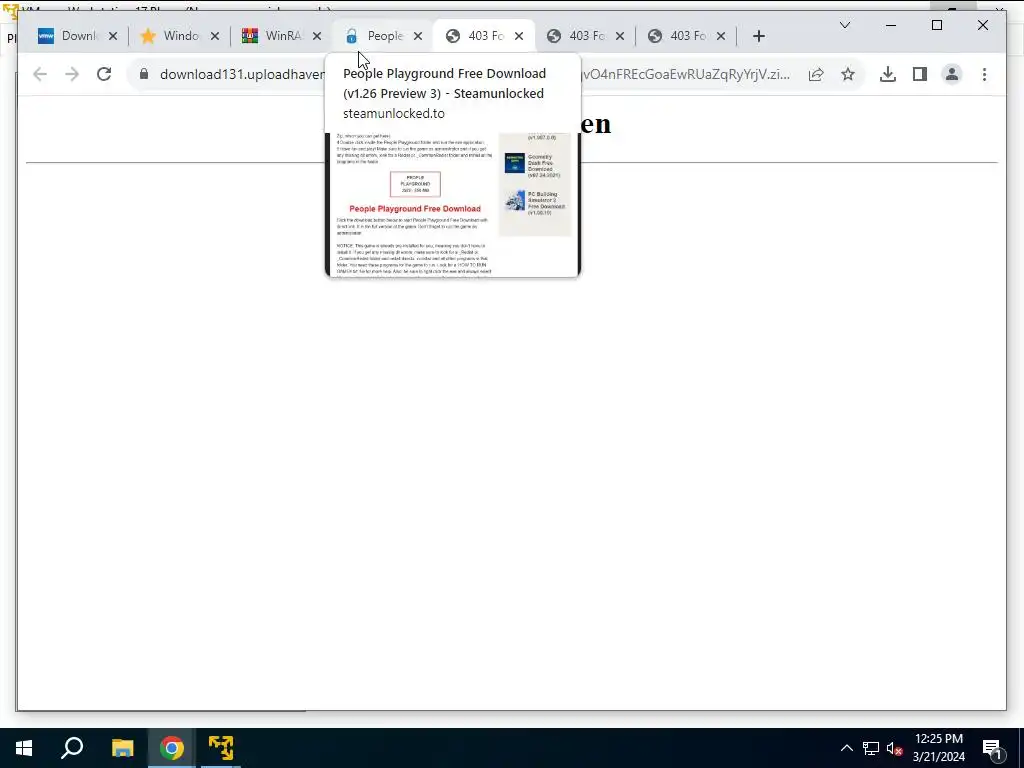Image resolution: width=1024 pixels, height=768 pixels.
Task: Open taskbar Search
Action: pyautogui.click(x=72, y=748)
